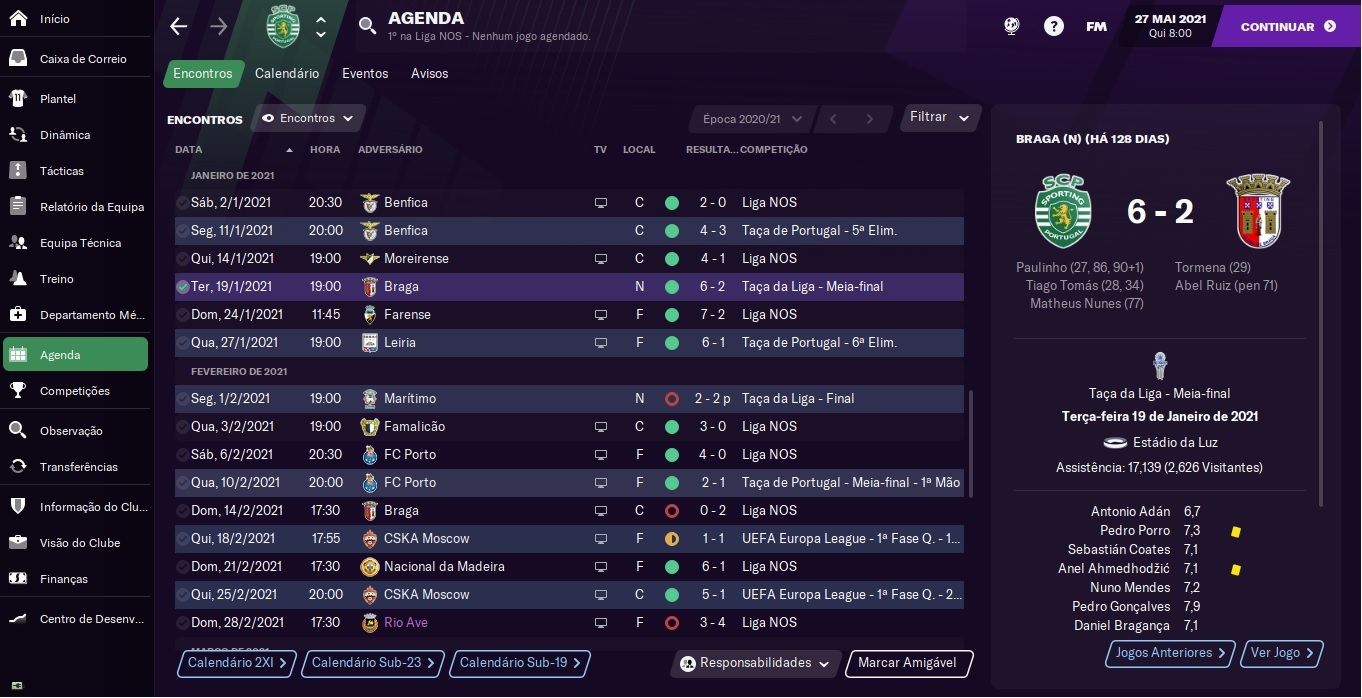Open the search magnifier icon beside Agenda
Image resolution: width=1362 pixels, height=698 pixels.
(x=367, y=27)
